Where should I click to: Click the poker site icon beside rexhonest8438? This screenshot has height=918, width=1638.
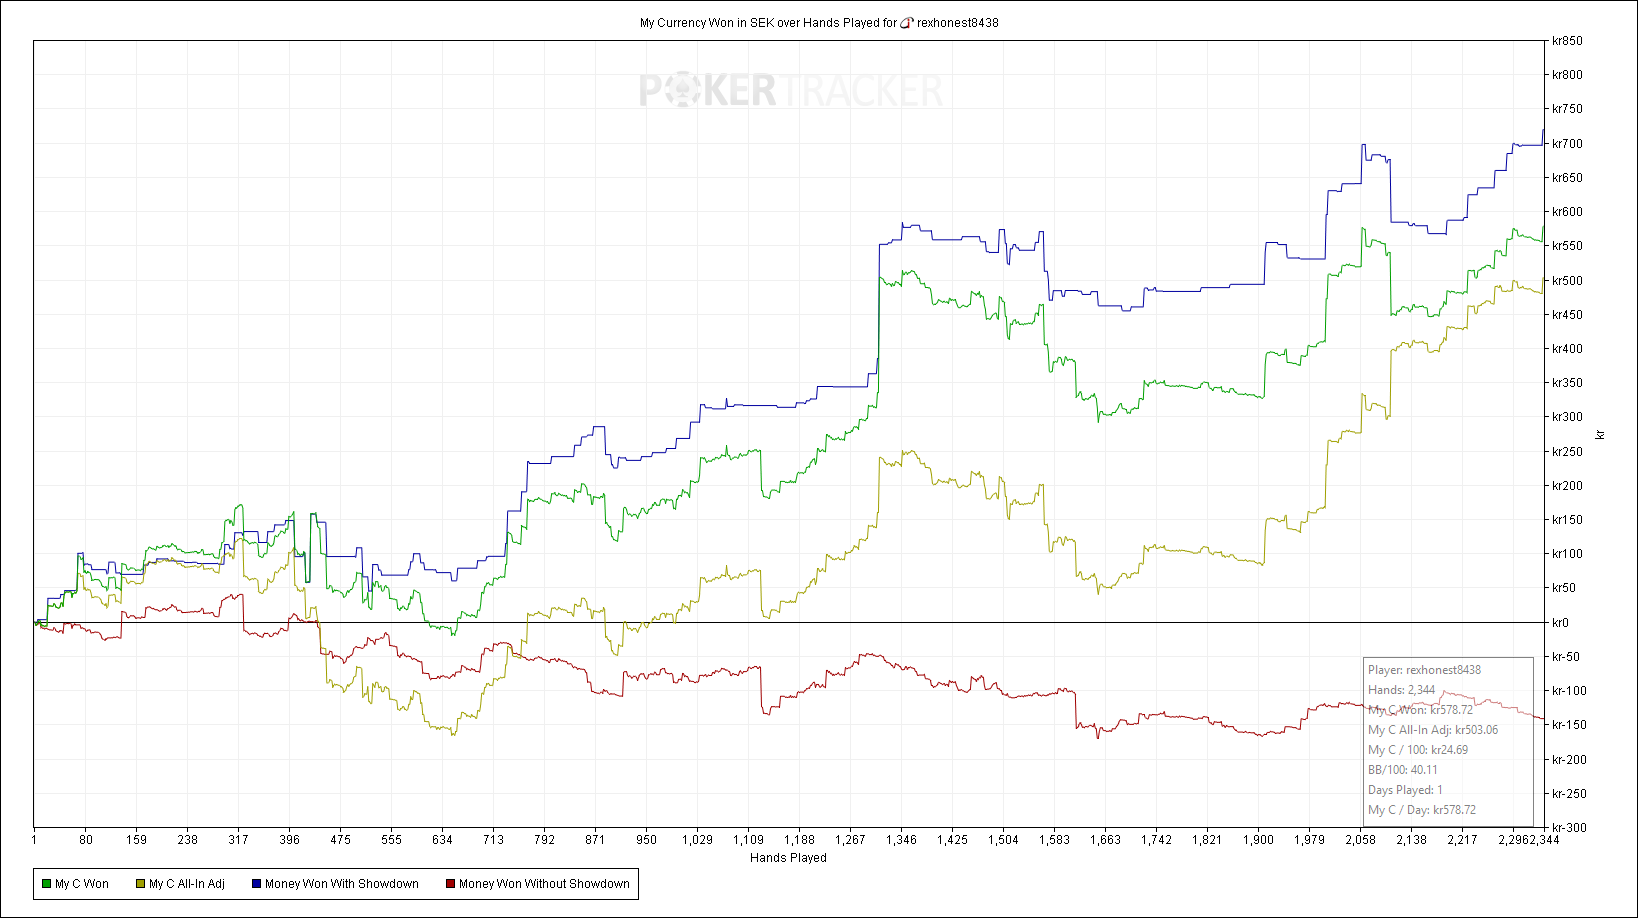pyautogui.click(x=907, y=23)
